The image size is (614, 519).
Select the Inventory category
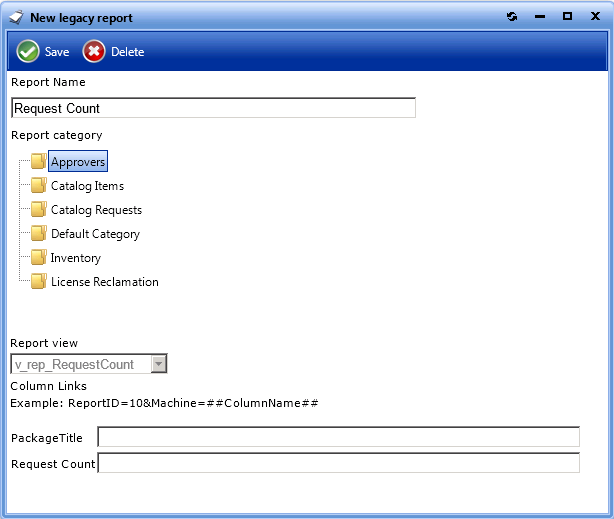pyautogui.click(x=76, y=258)
